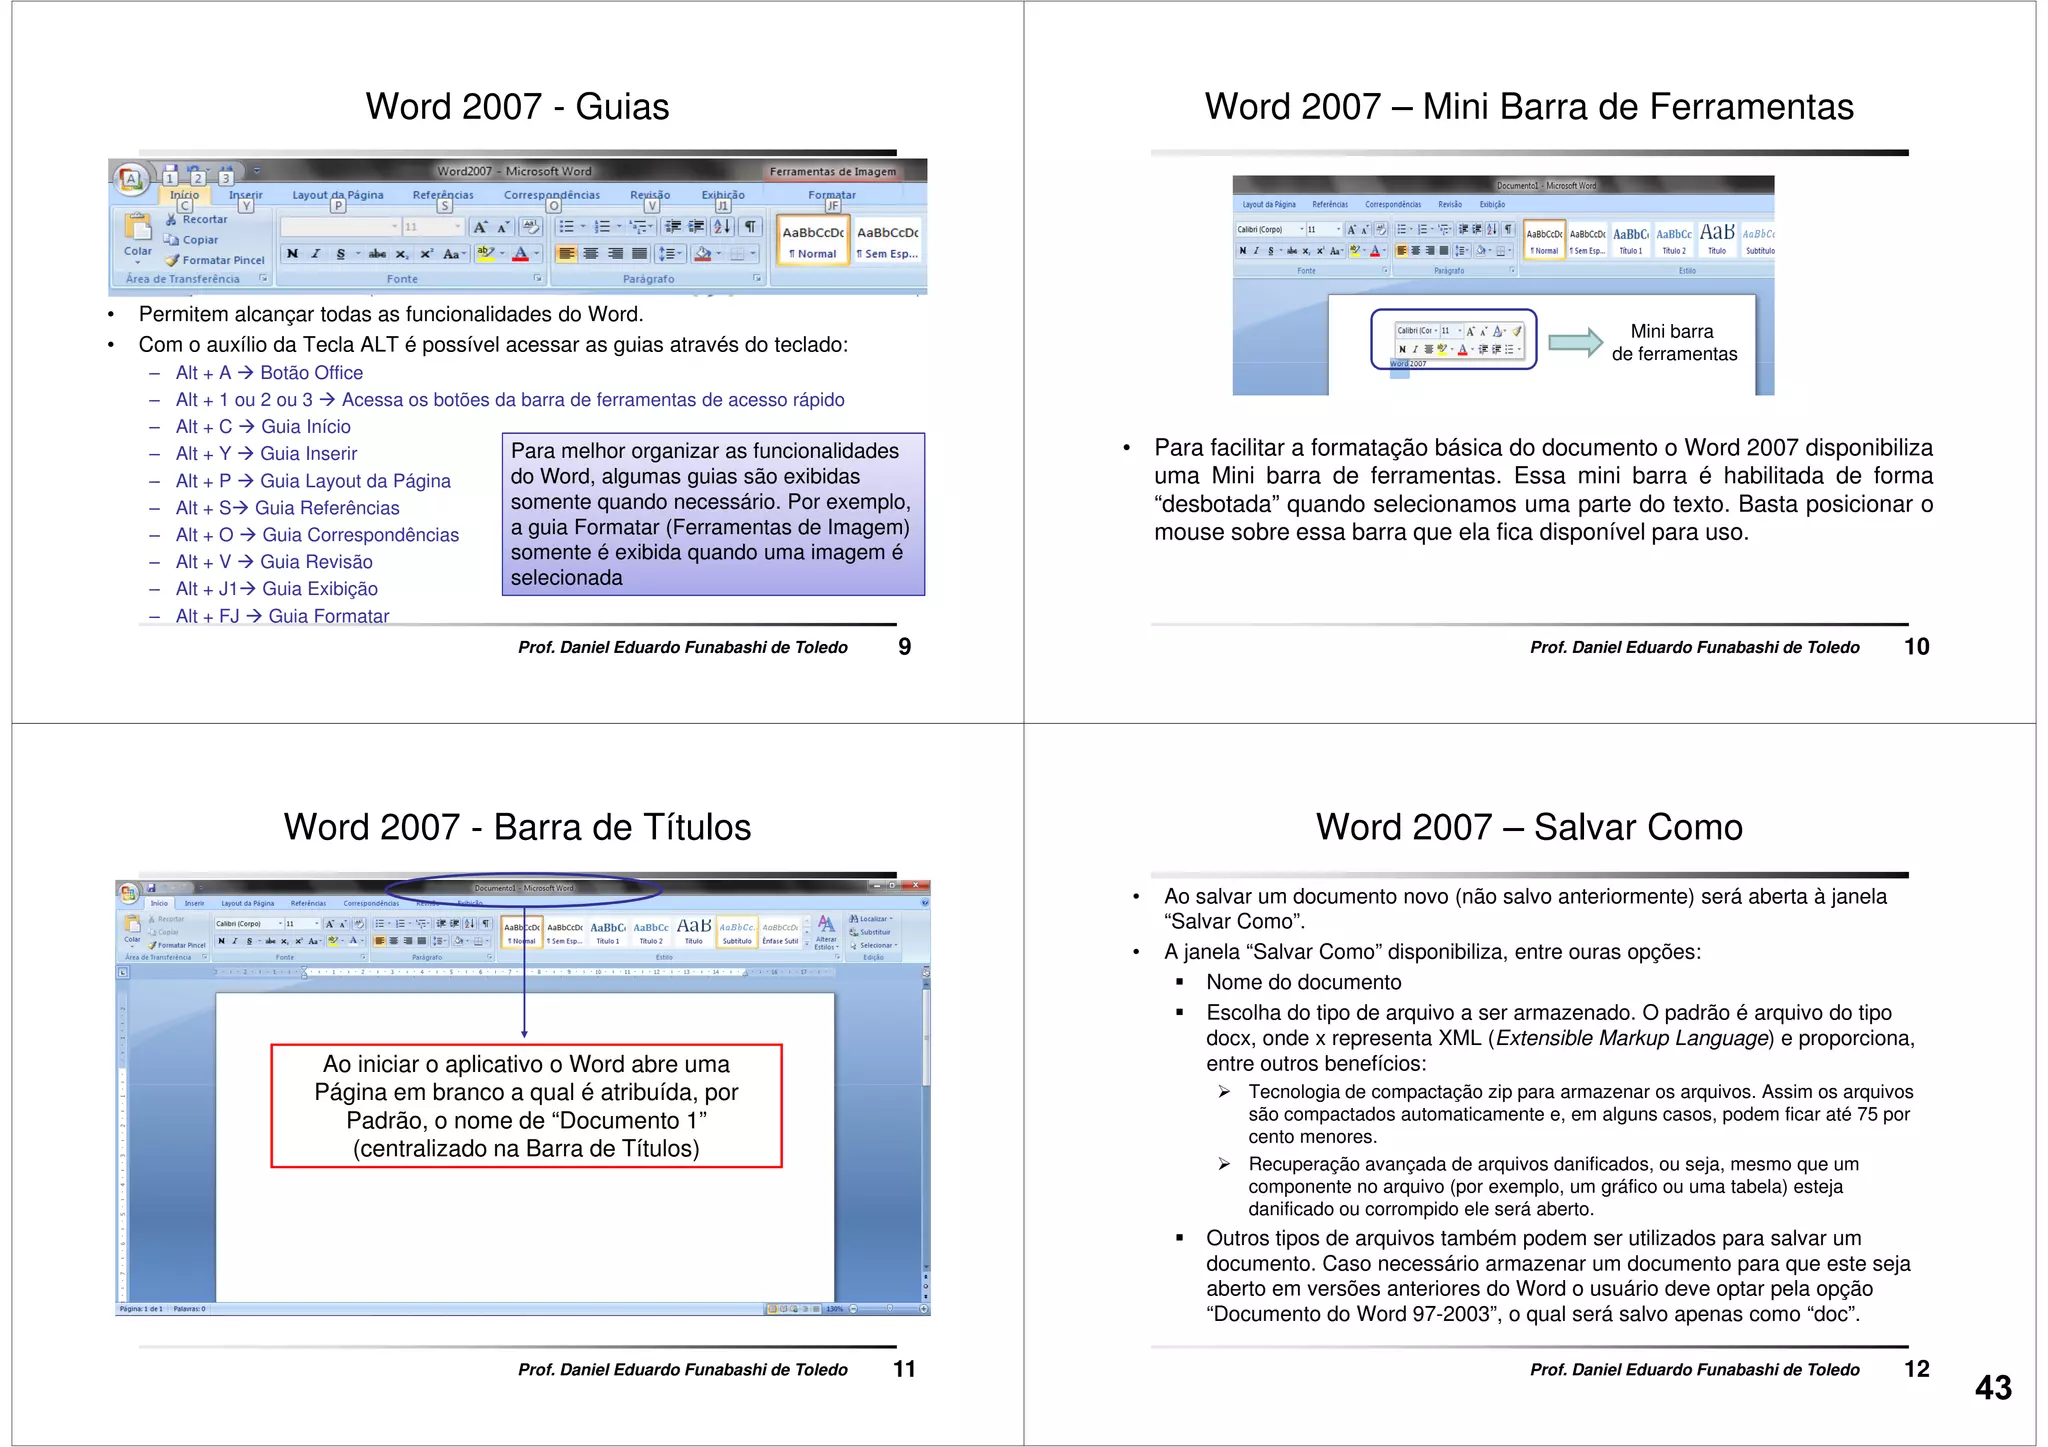Toggle center alignment in Guias slide ribbon
Screen dimensions: 2048x1447
(x=590, y=254)
